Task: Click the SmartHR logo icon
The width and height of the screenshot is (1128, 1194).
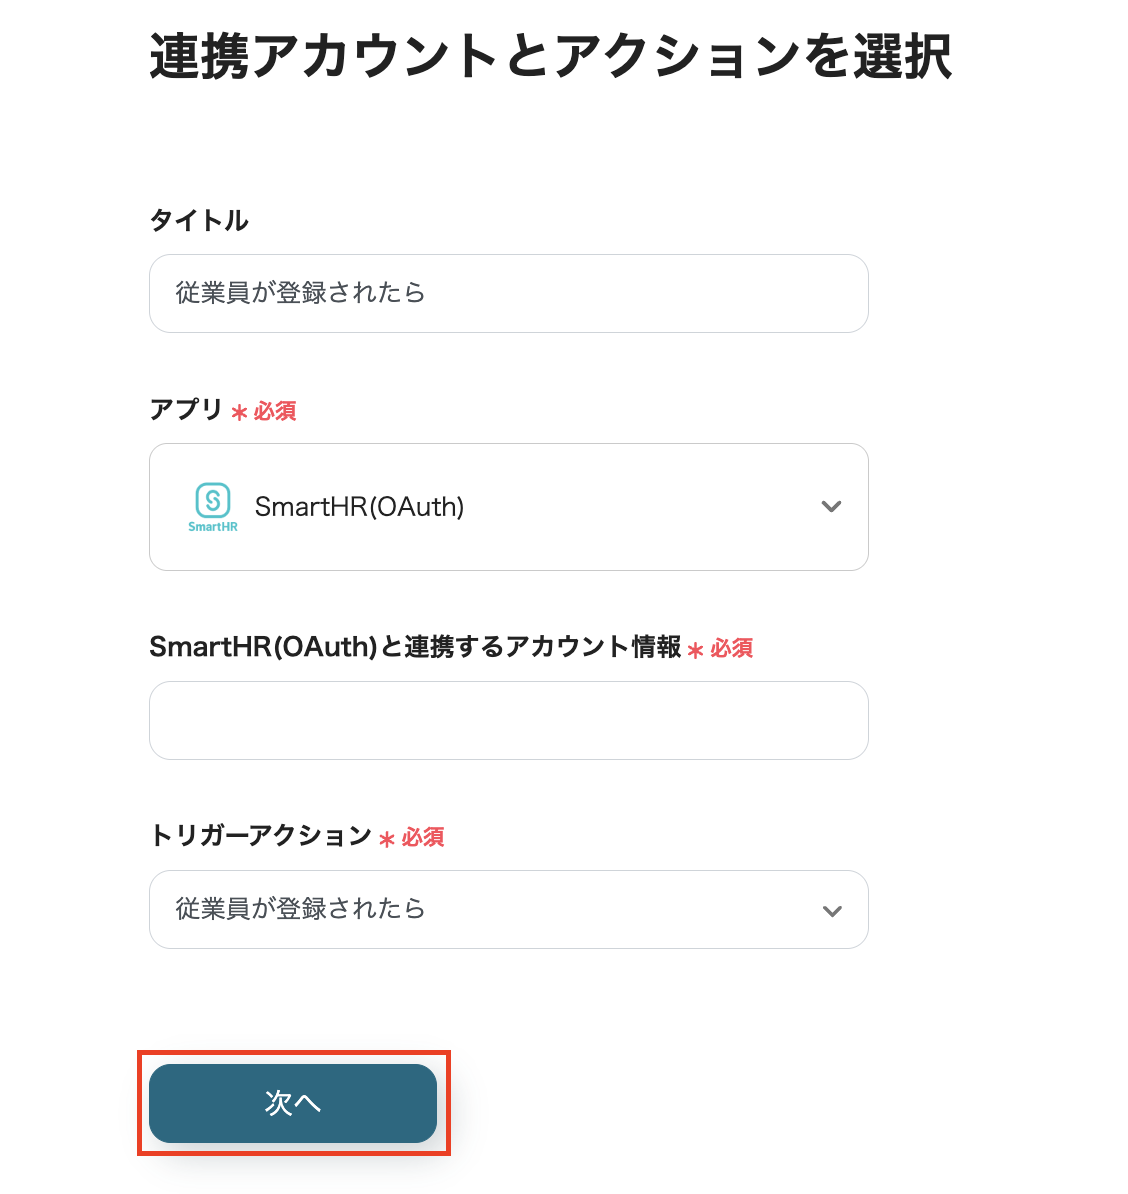Action: pyautogui.click(x=213, y=506)
